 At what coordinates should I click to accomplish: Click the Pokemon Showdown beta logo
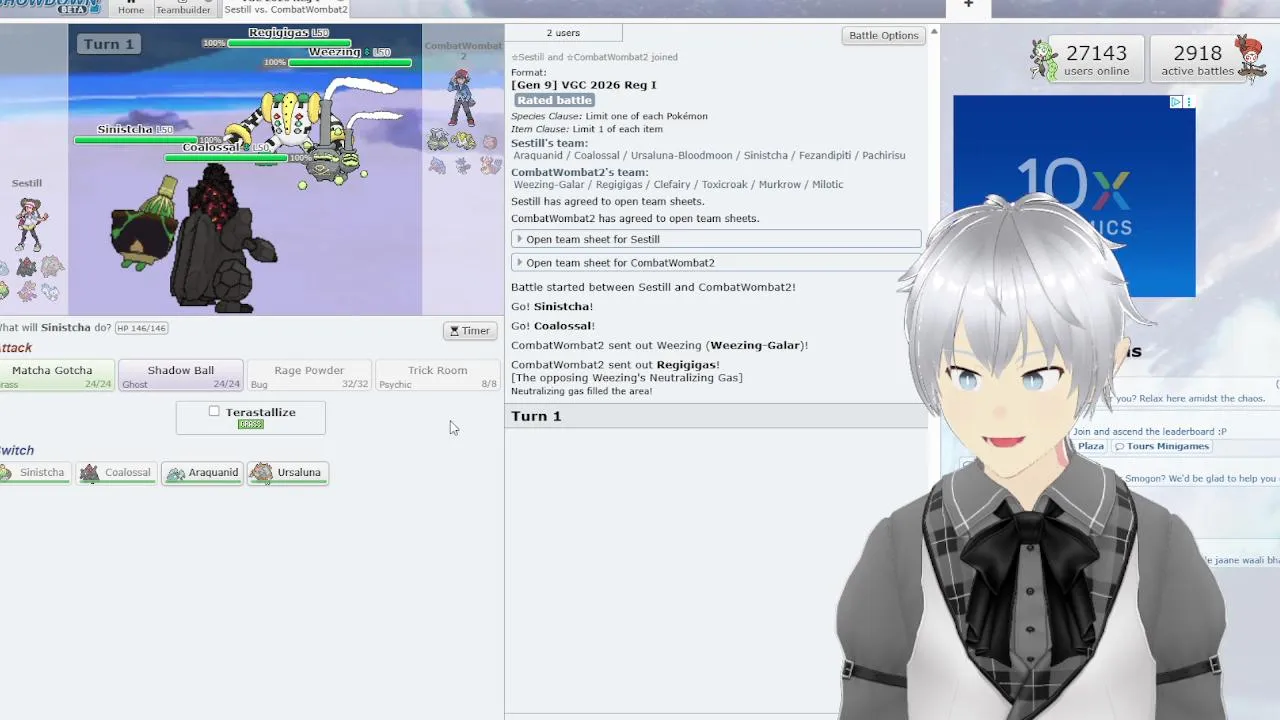50,6
